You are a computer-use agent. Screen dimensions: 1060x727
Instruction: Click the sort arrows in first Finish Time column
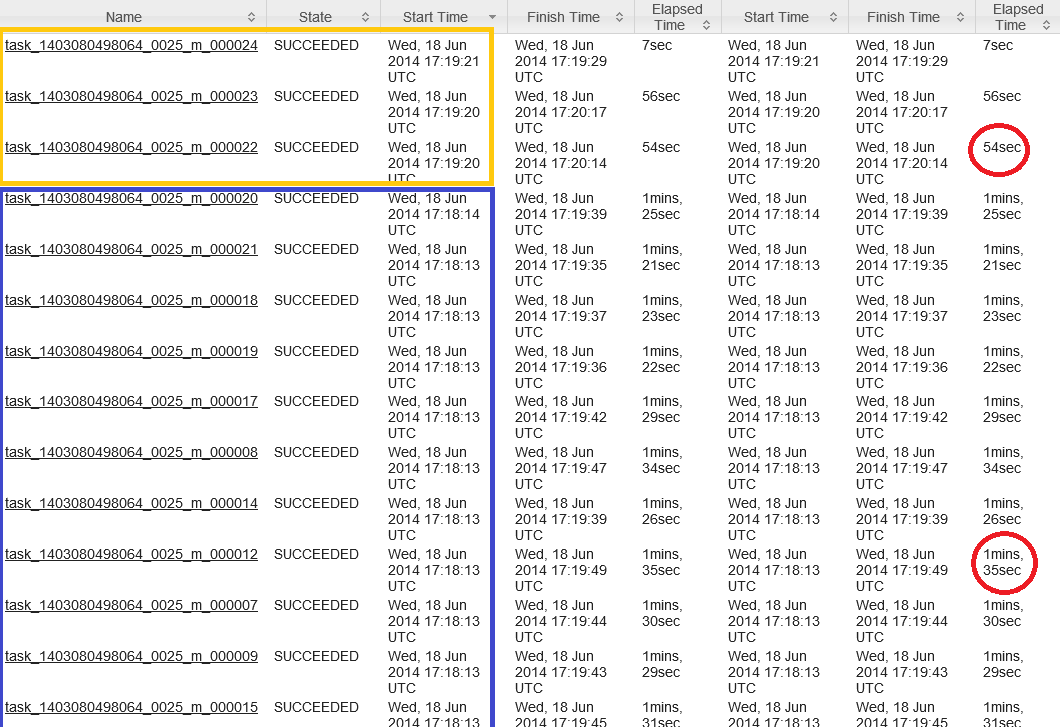(x=620, y=17)
